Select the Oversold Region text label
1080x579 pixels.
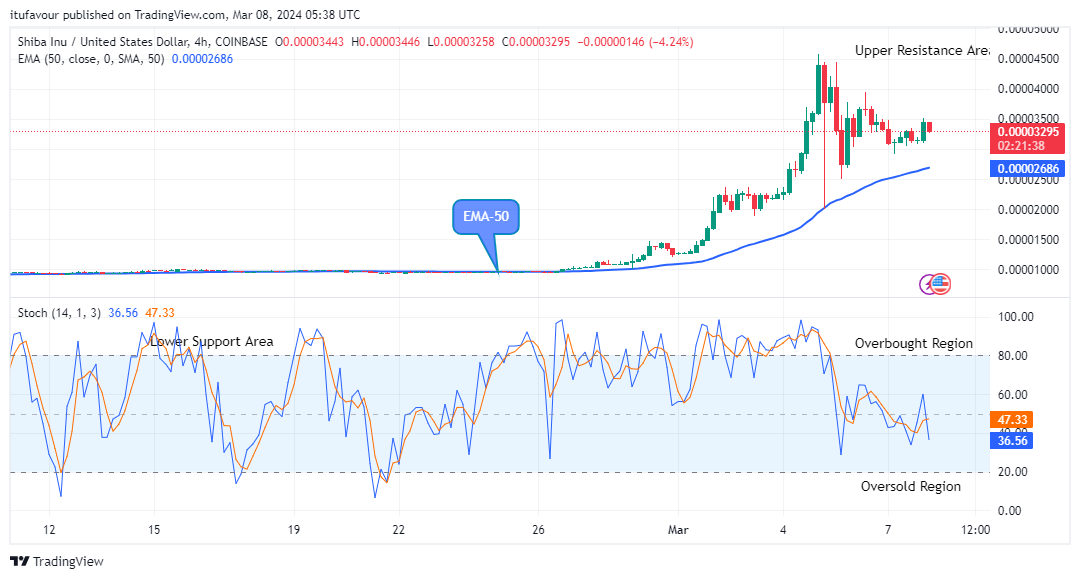[x=911, y=487]
